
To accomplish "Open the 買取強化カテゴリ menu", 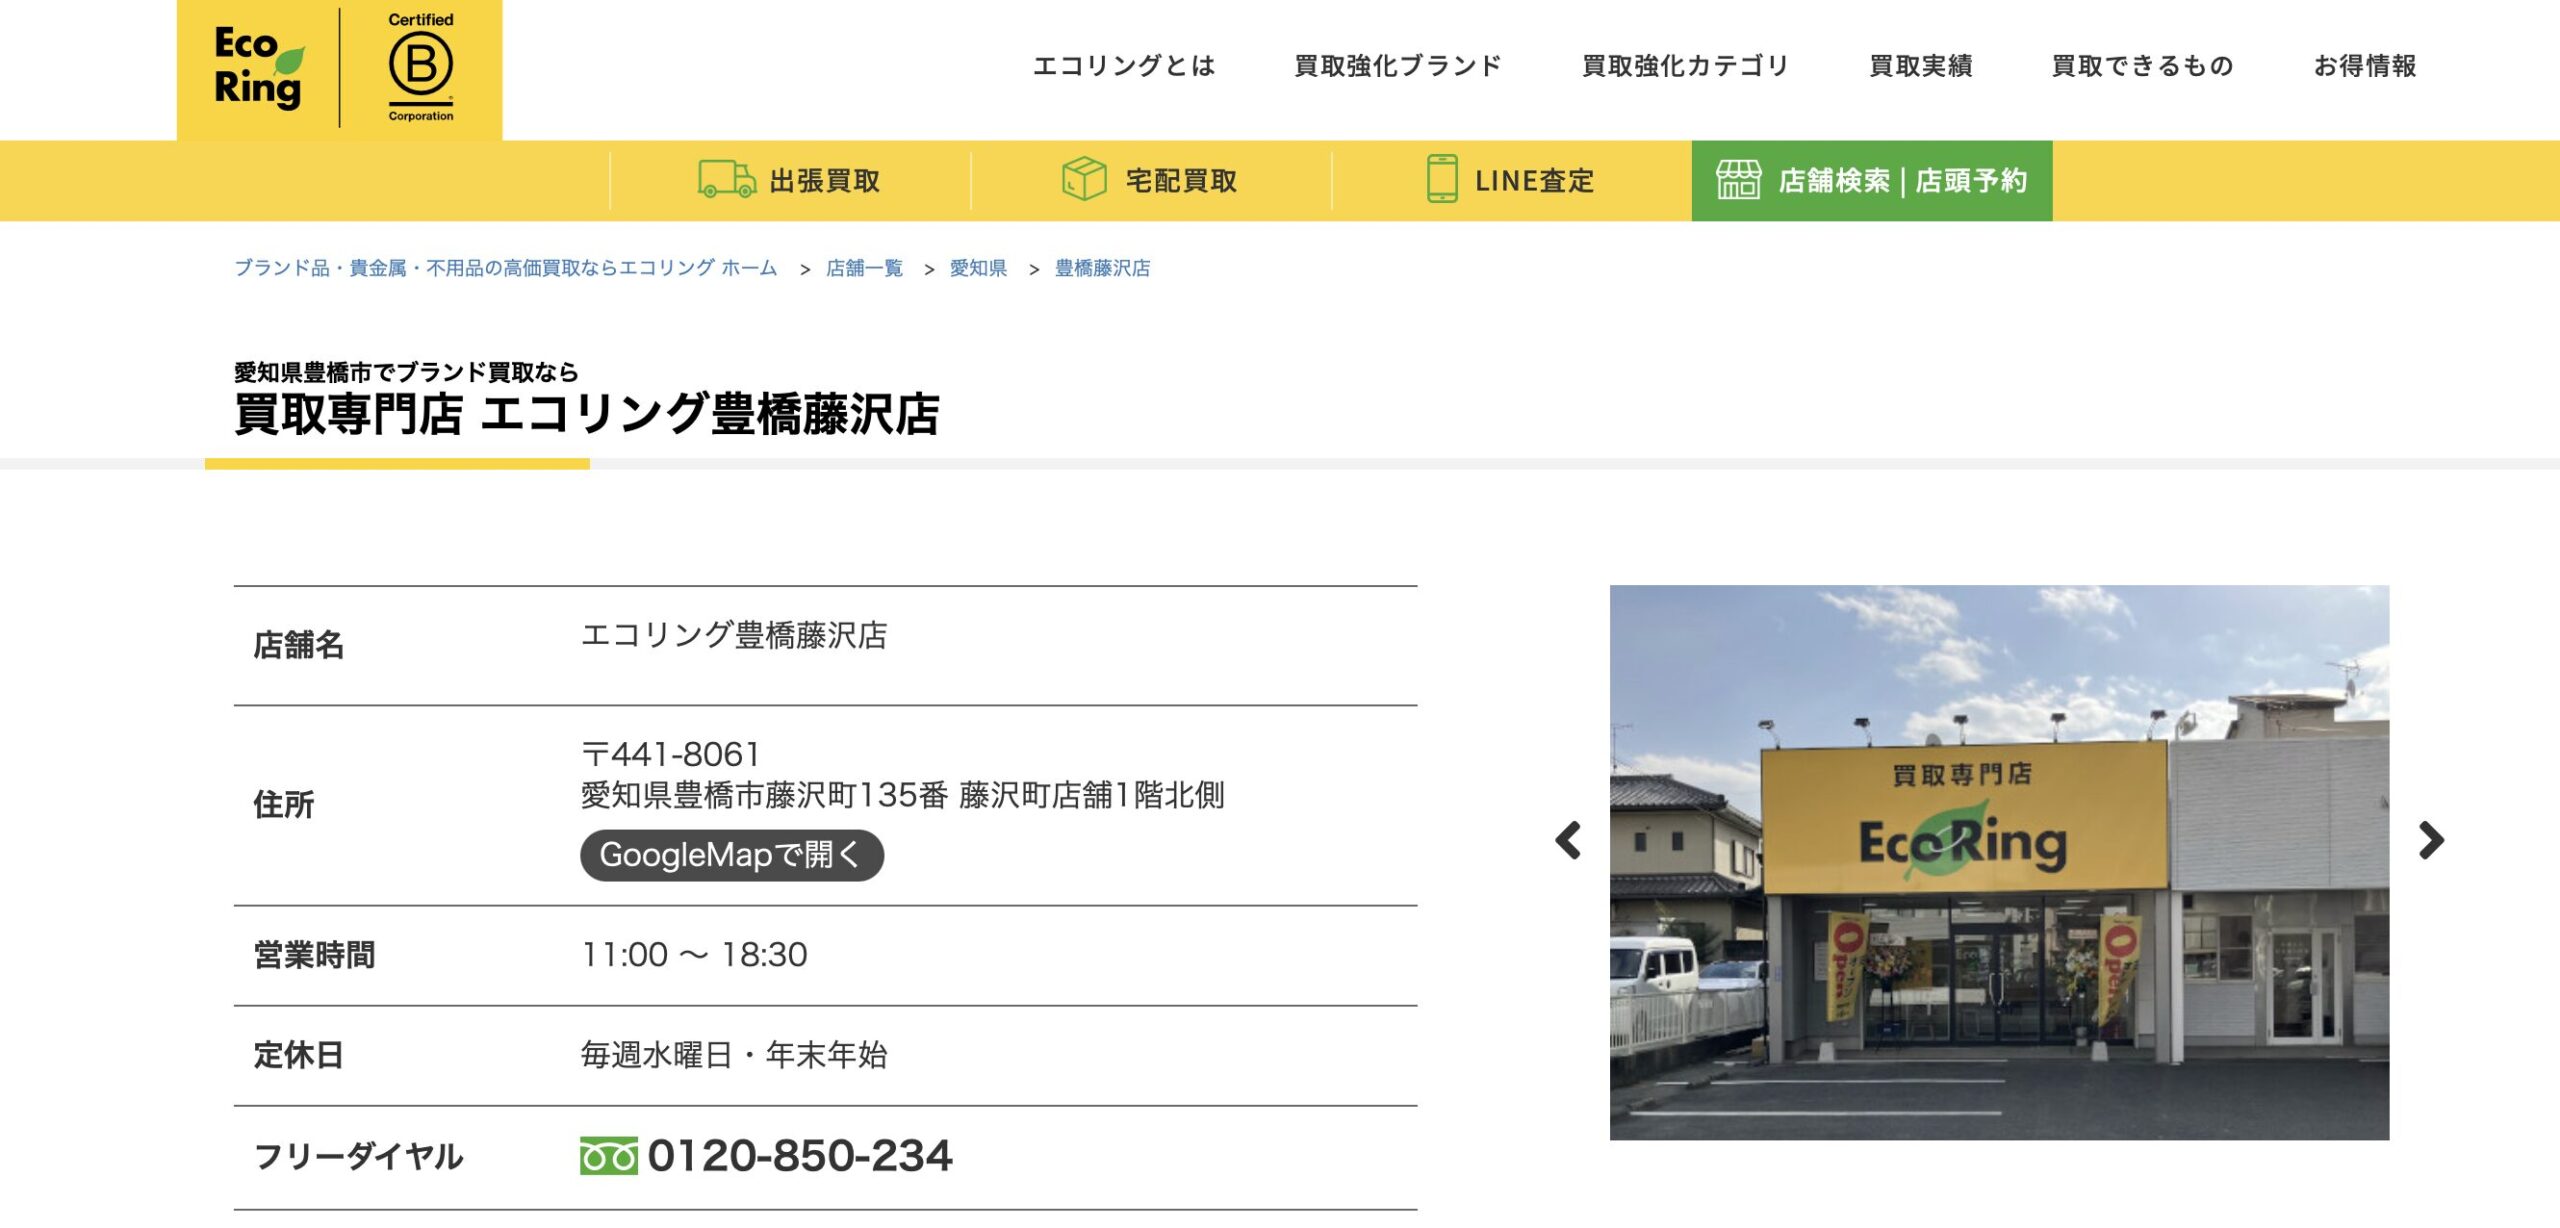I will (1686, 66).
